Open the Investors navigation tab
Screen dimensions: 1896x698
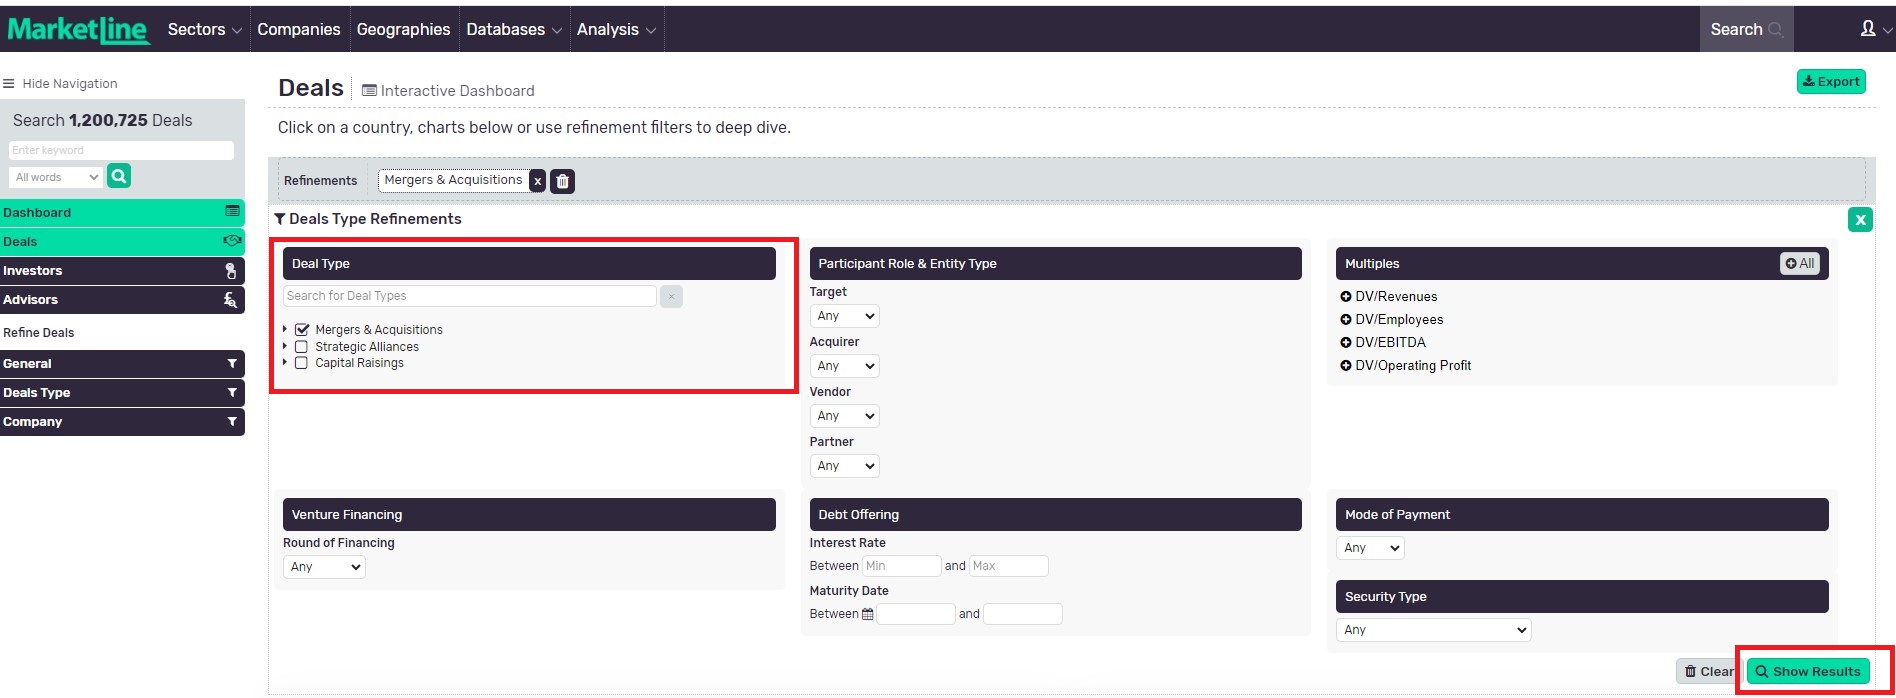coord(122,271)
